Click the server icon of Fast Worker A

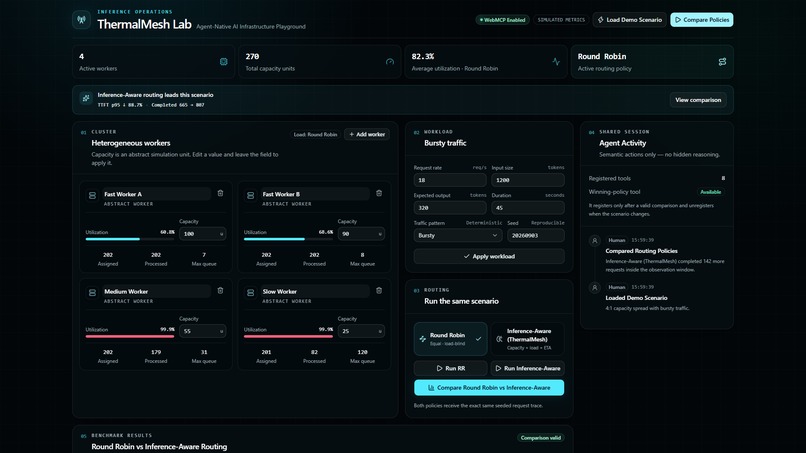(x=93, y=195)
